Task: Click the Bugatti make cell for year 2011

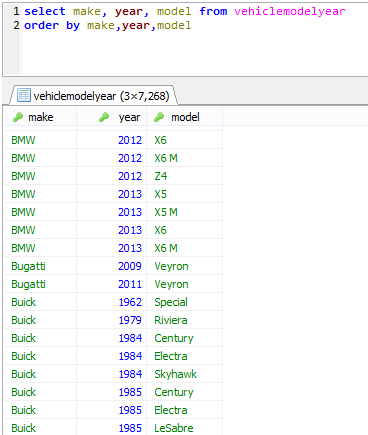Action: tap(40, 284)
